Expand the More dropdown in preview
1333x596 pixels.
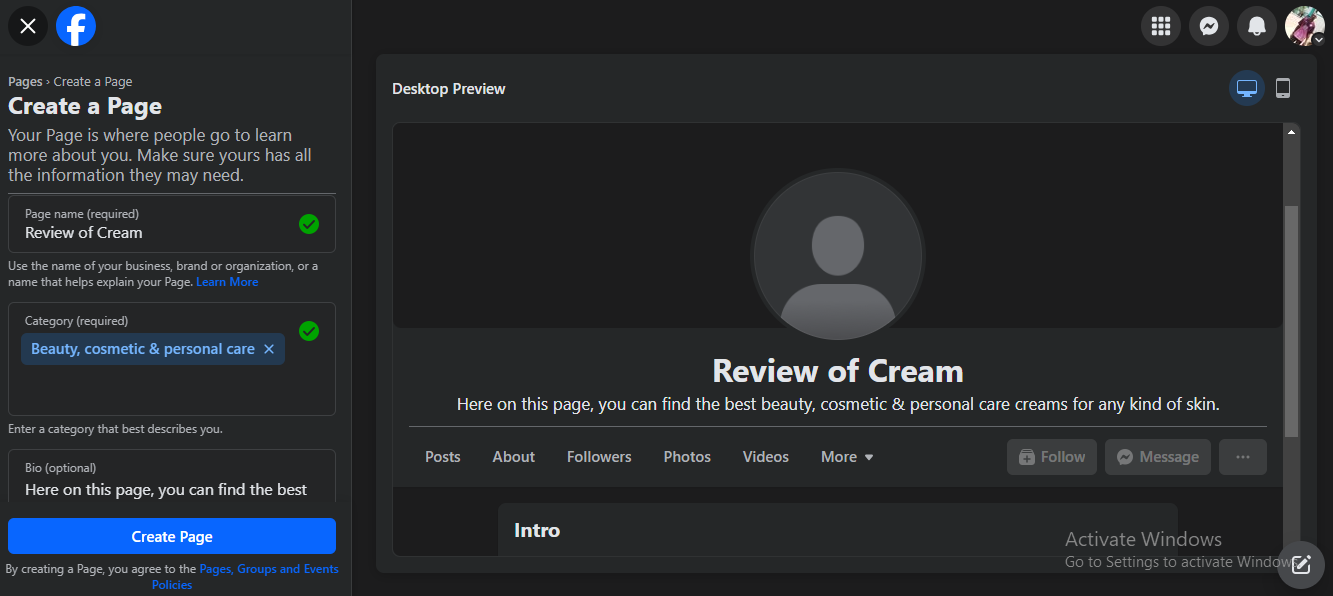(847, 457)
